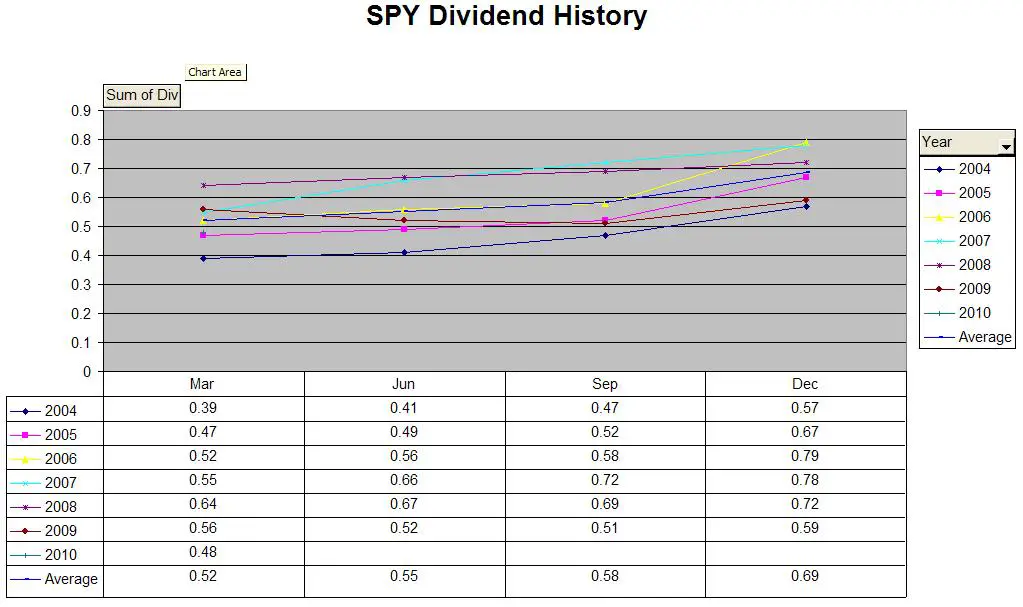Viewport: 1023px width, 607px height.
Task: Click the 0.5 value axis label
Action: click(x=82, y=227)
